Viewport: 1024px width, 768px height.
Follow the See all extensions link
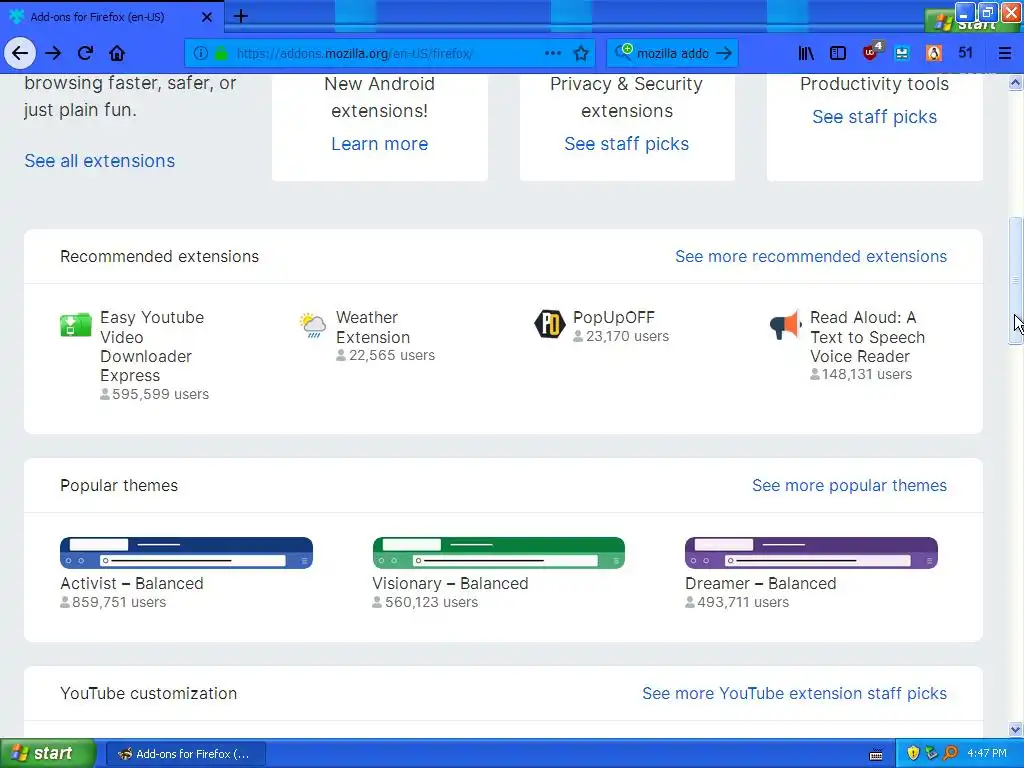click(99, 161)
